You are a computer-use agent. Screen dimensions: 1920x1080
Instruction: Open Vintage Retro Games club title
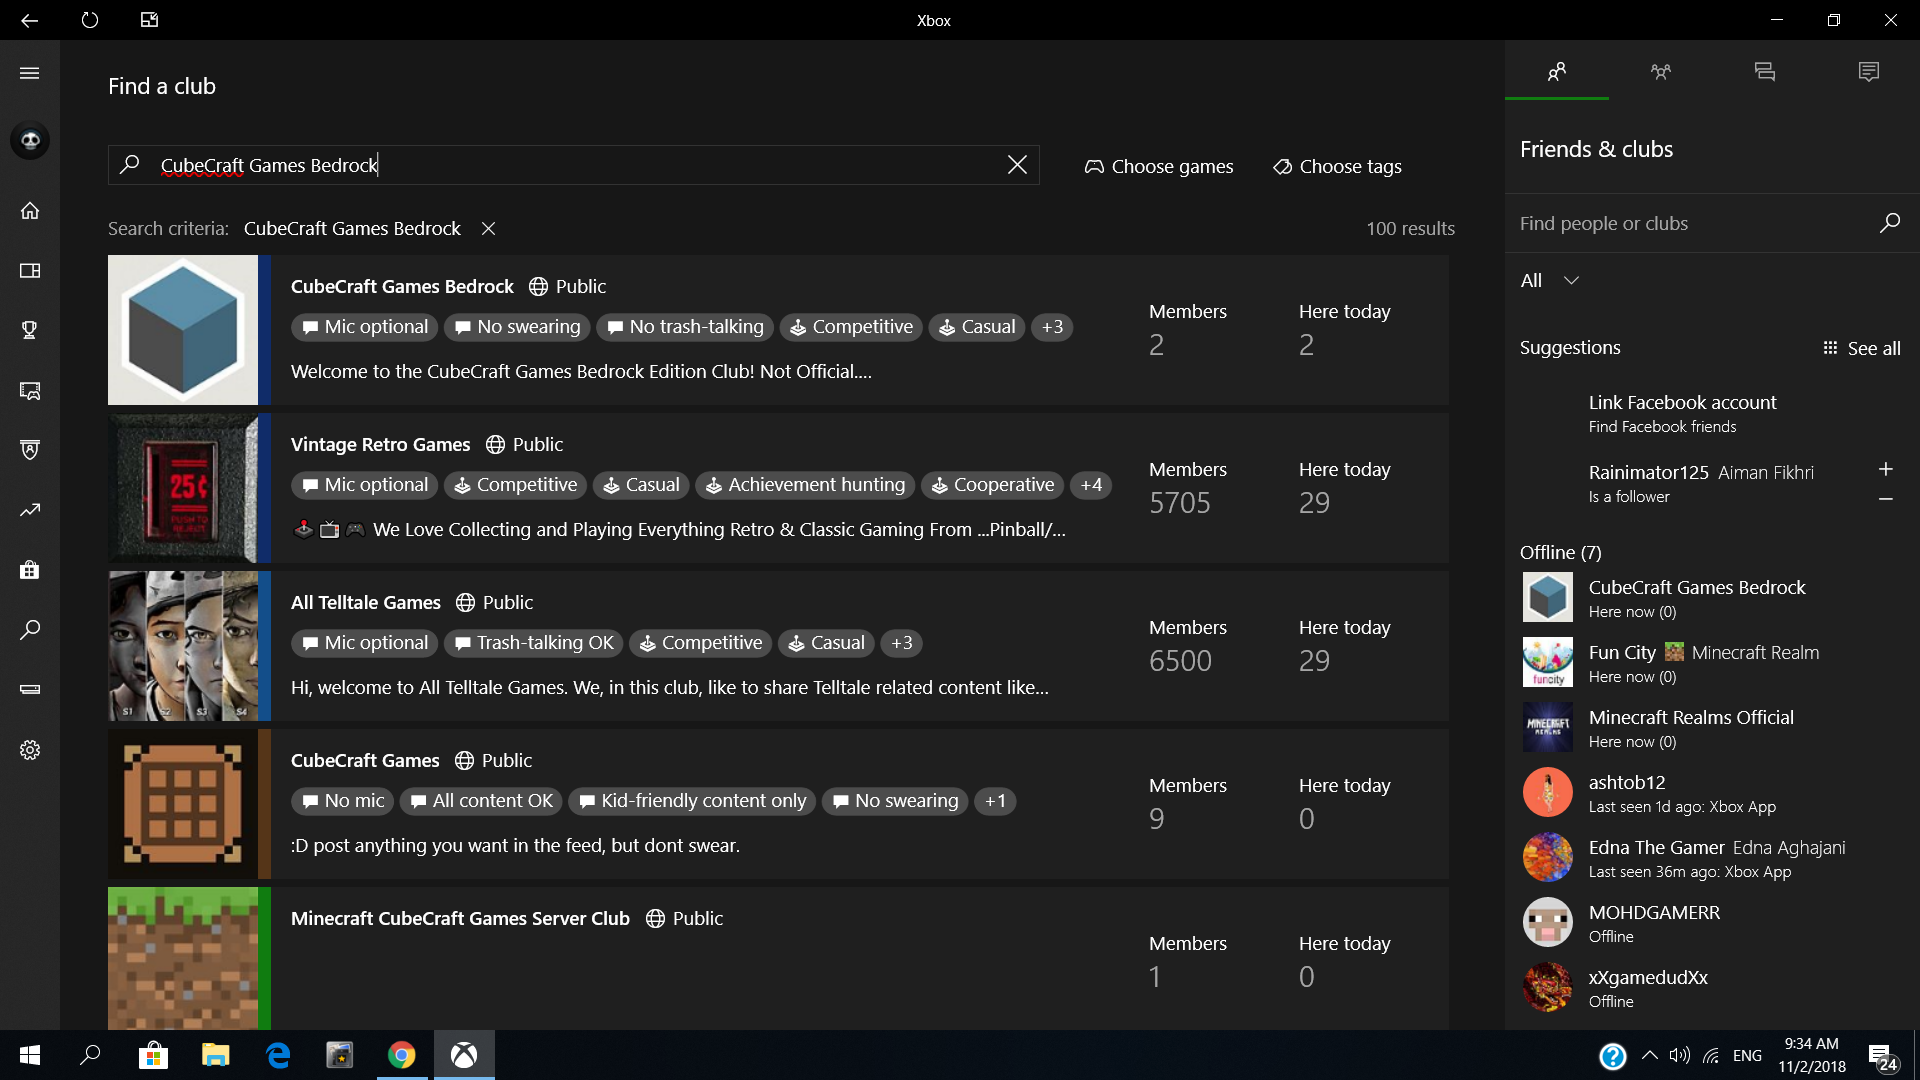(x=380, y=445)
